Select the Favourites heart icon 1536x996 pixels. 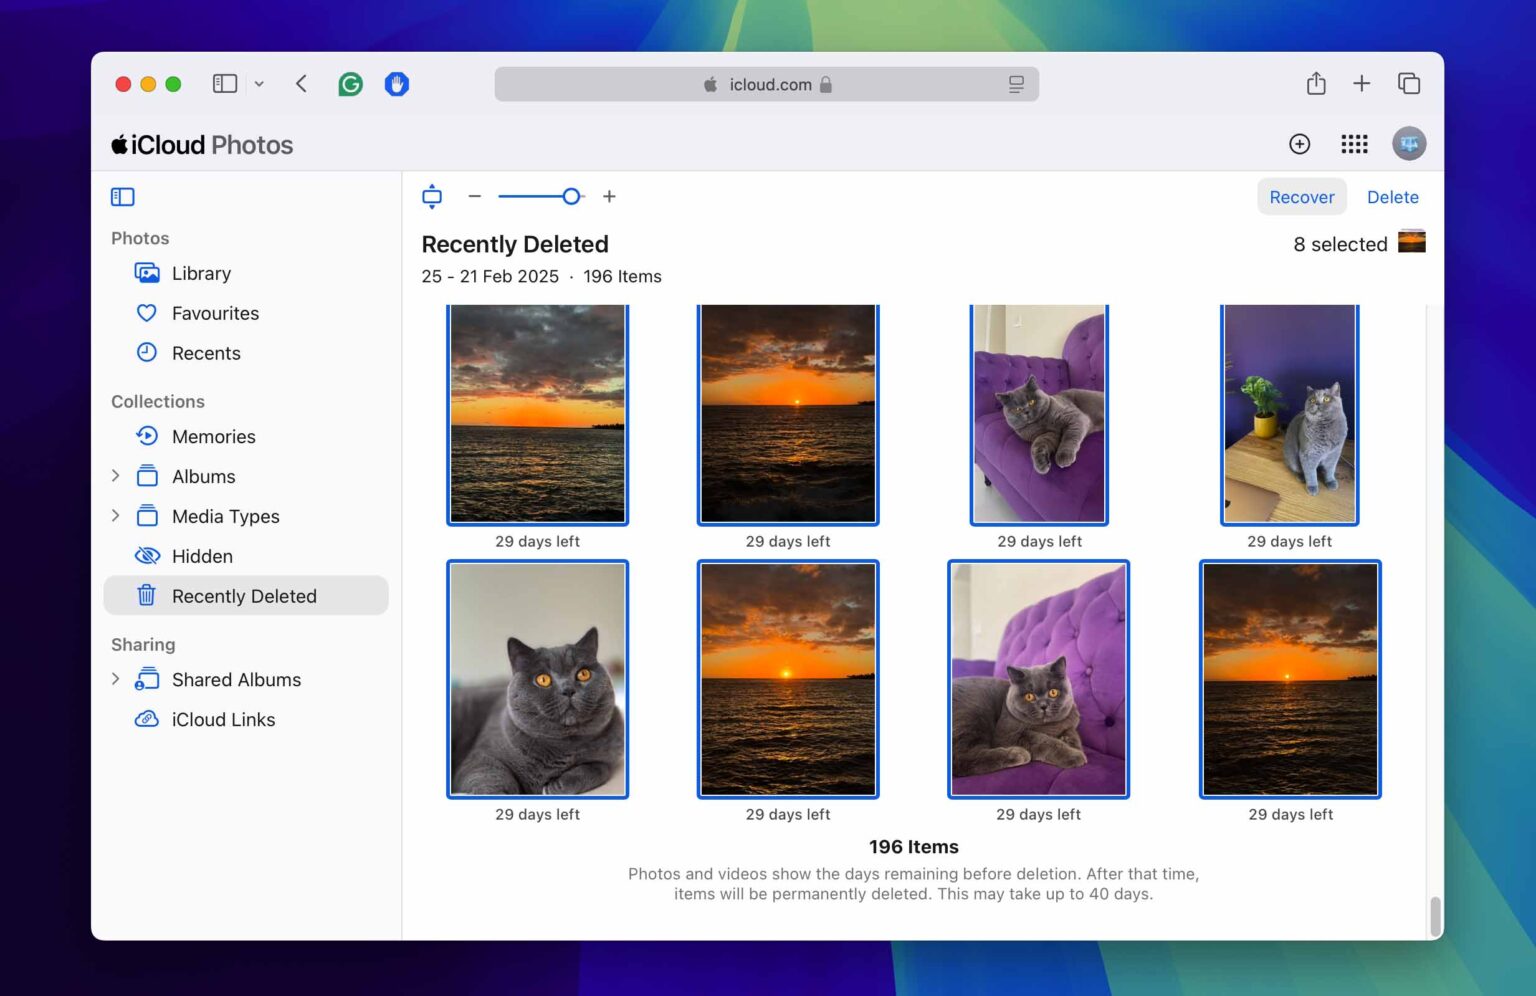tap(146, 312)
